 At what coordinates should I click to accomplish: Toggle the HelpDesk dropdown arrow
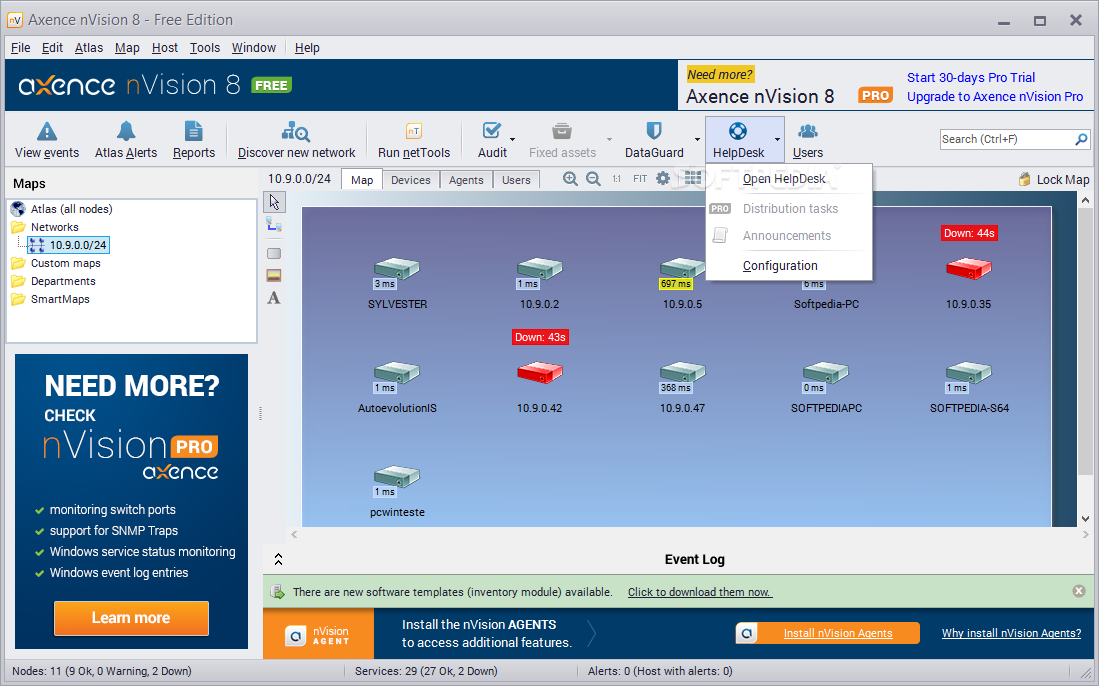(777, 139)
